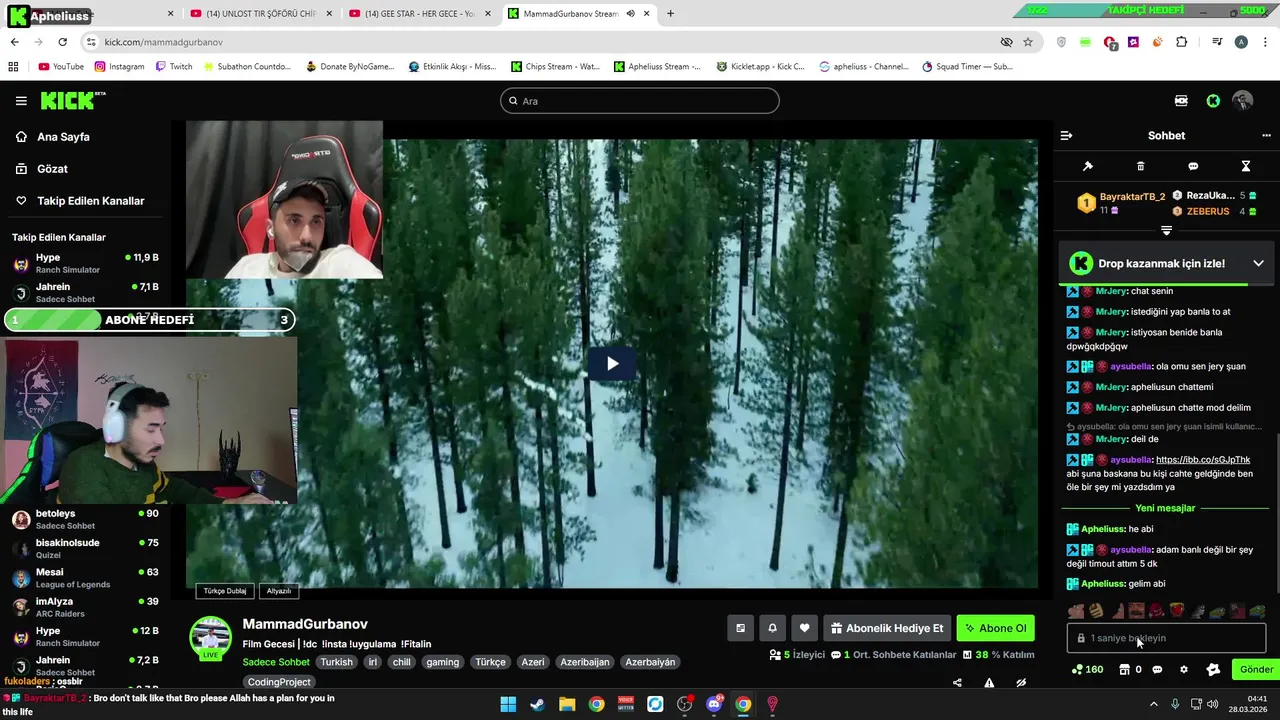The image size is (1280, 720).
Task: Collapse the chat panel with the arrow icon
Action: click(x=1066, y=135)
